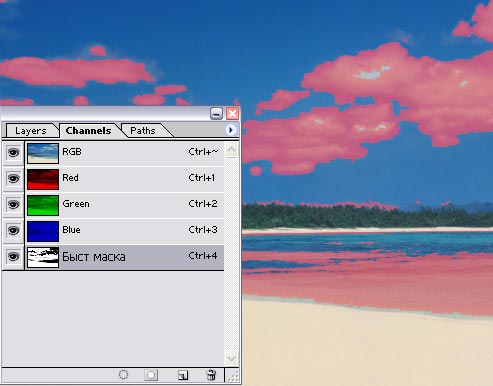Open Channels panel flyout menu arrow
Screen dimensions: 493x386
coord(231,130)
